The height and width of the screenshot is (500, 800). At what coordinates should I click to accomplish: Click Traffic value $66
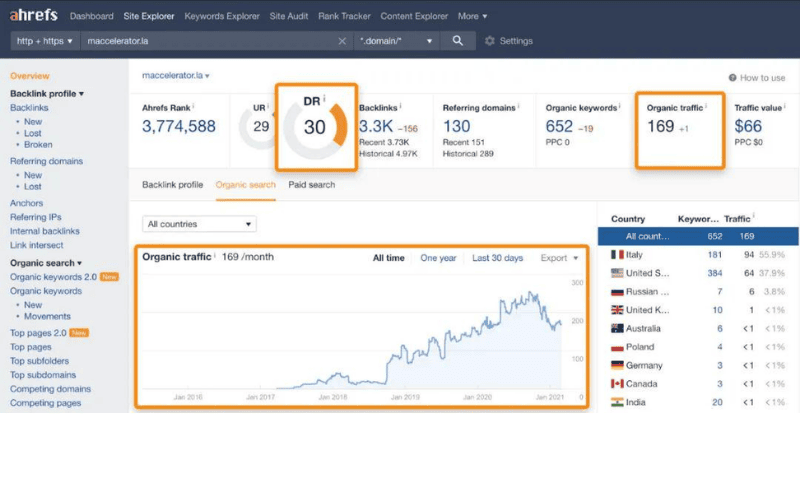click(748, 126)
